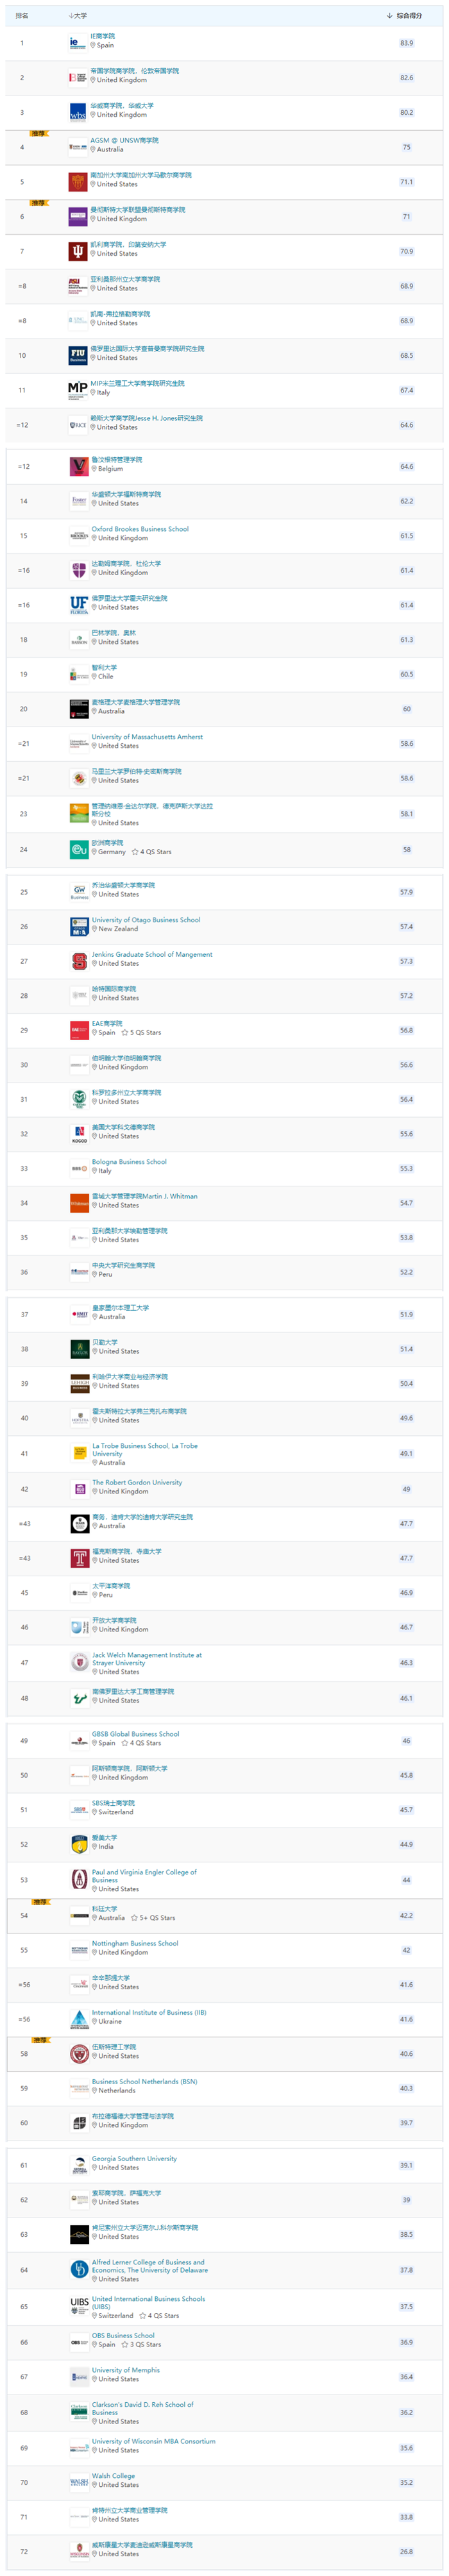Open GBSB Global Business School link
This screenshot has width=449, height=2576.
click(136, 1734)
